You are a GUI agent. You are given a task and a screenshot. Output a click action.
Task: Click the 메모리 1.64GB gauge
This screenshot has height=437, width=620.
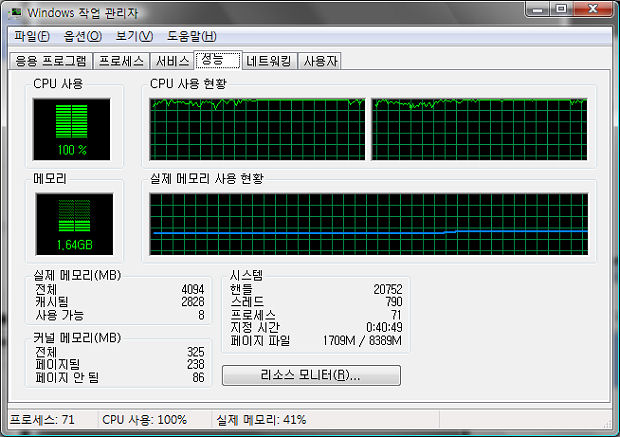click(x=74, y=224)
